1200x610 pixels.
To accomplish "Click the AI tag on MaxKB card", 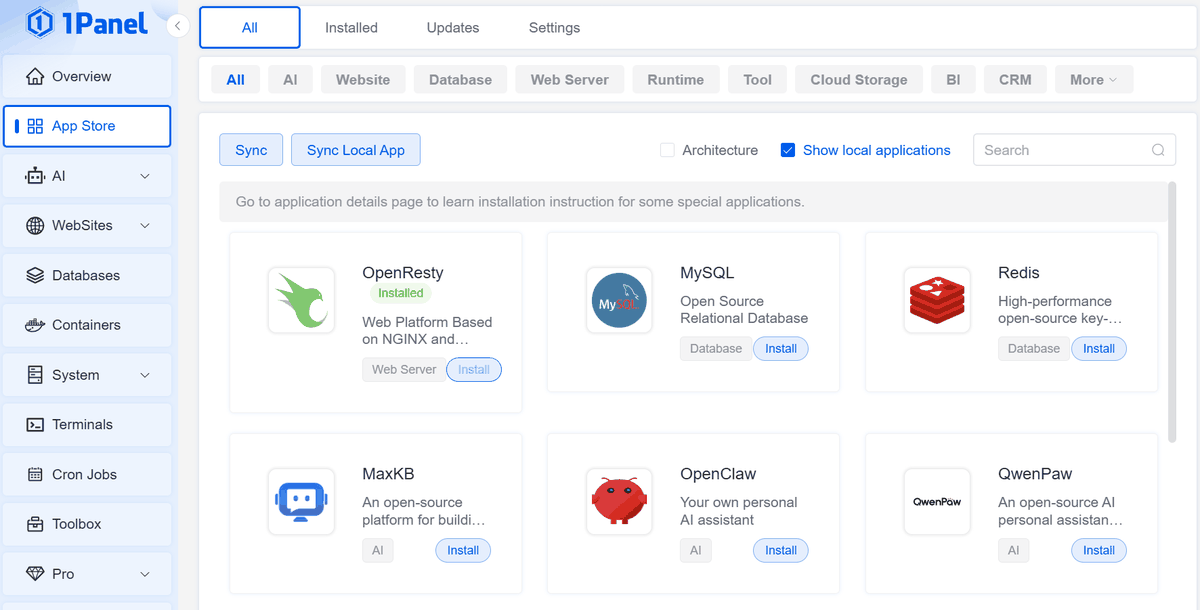I will click(x=378, y=550).
